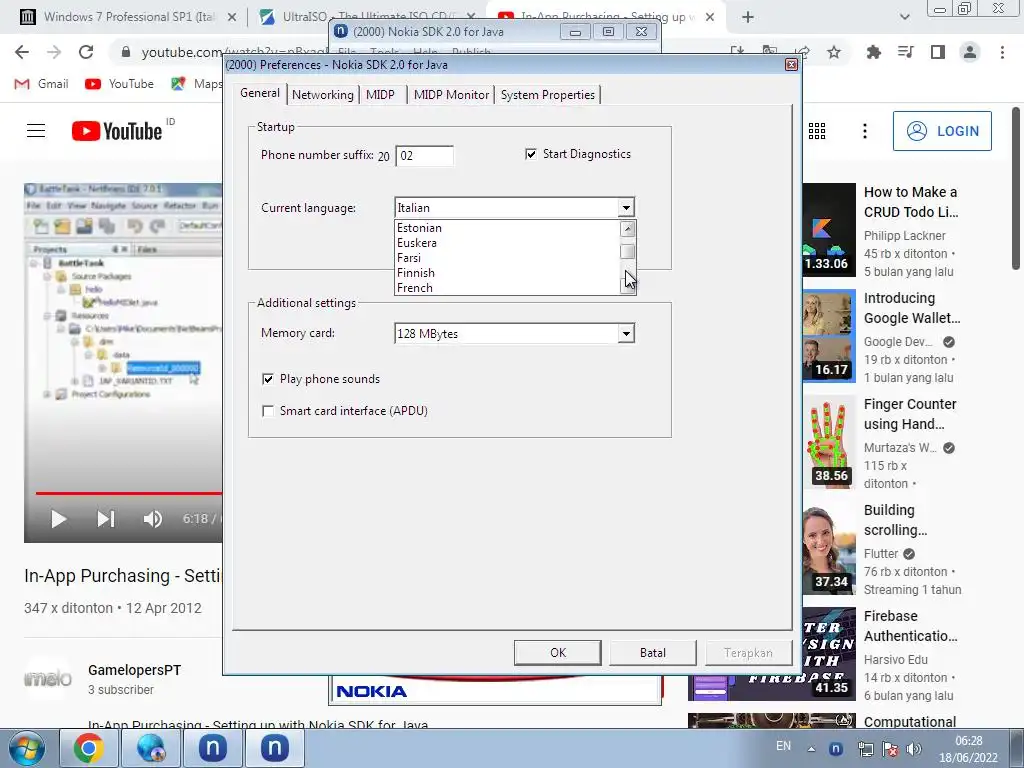Screen dimensions: 1024x768
Task: Click the Phone number suffix field
Action: (424, 155)
